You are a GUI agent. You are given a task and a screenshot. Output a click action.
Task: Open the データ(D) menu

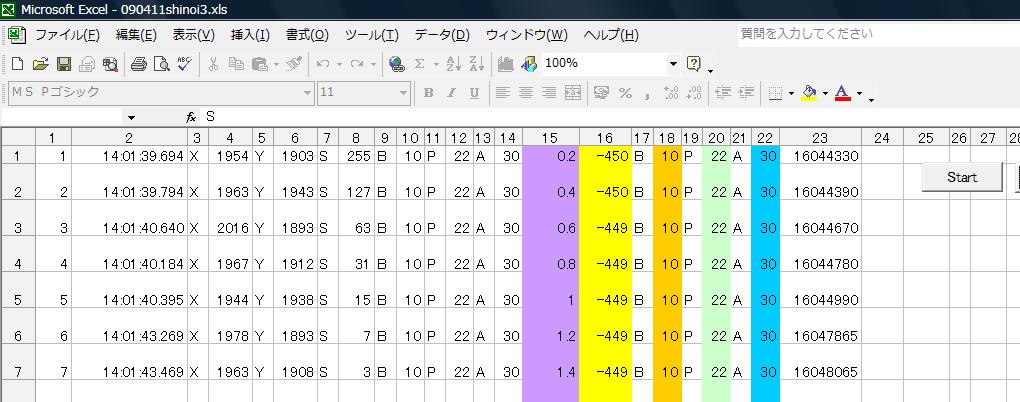tap(442, 35)
